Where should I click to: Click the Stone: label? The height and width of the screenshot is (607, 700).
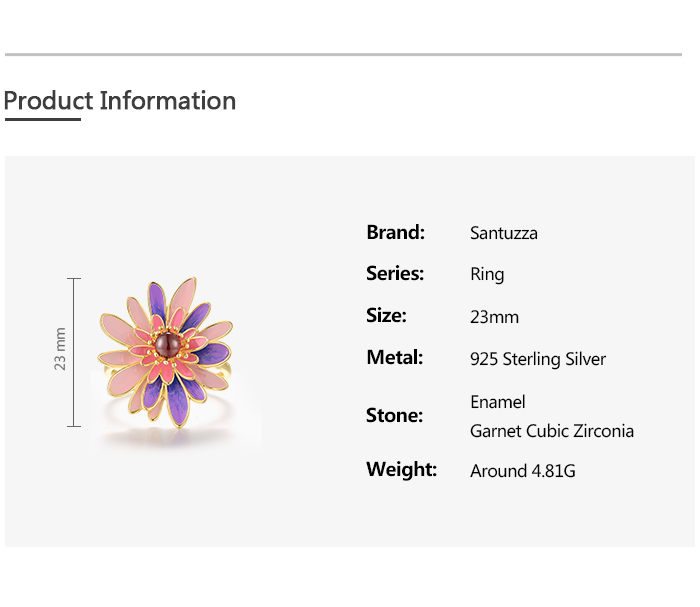click(x=394, y=415)
